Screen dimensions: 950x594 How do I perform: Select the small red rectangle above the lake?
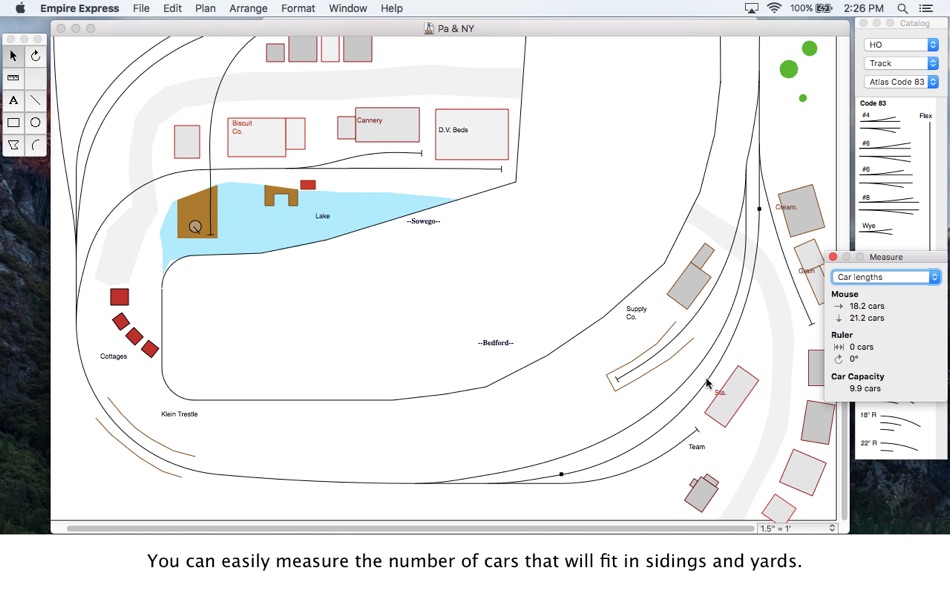[308, 185]
